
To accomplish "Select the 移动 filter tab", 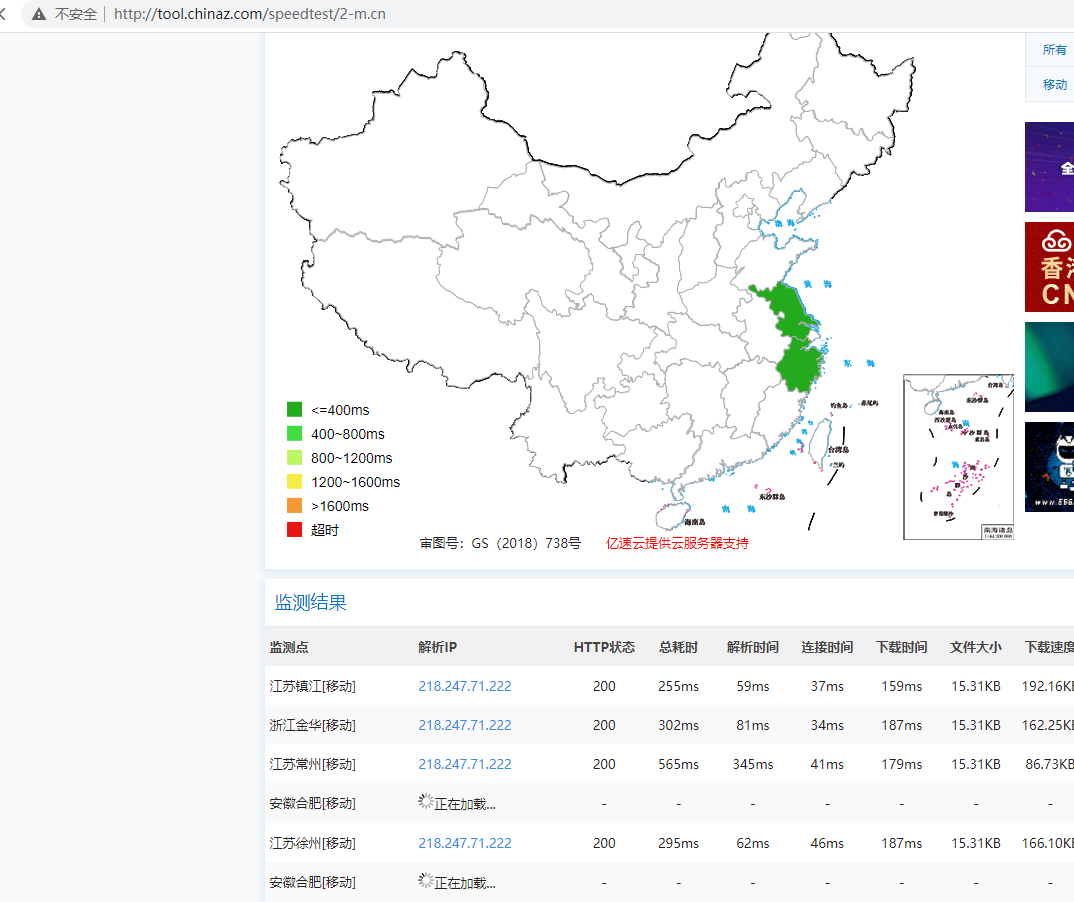I will point(1053,85).
